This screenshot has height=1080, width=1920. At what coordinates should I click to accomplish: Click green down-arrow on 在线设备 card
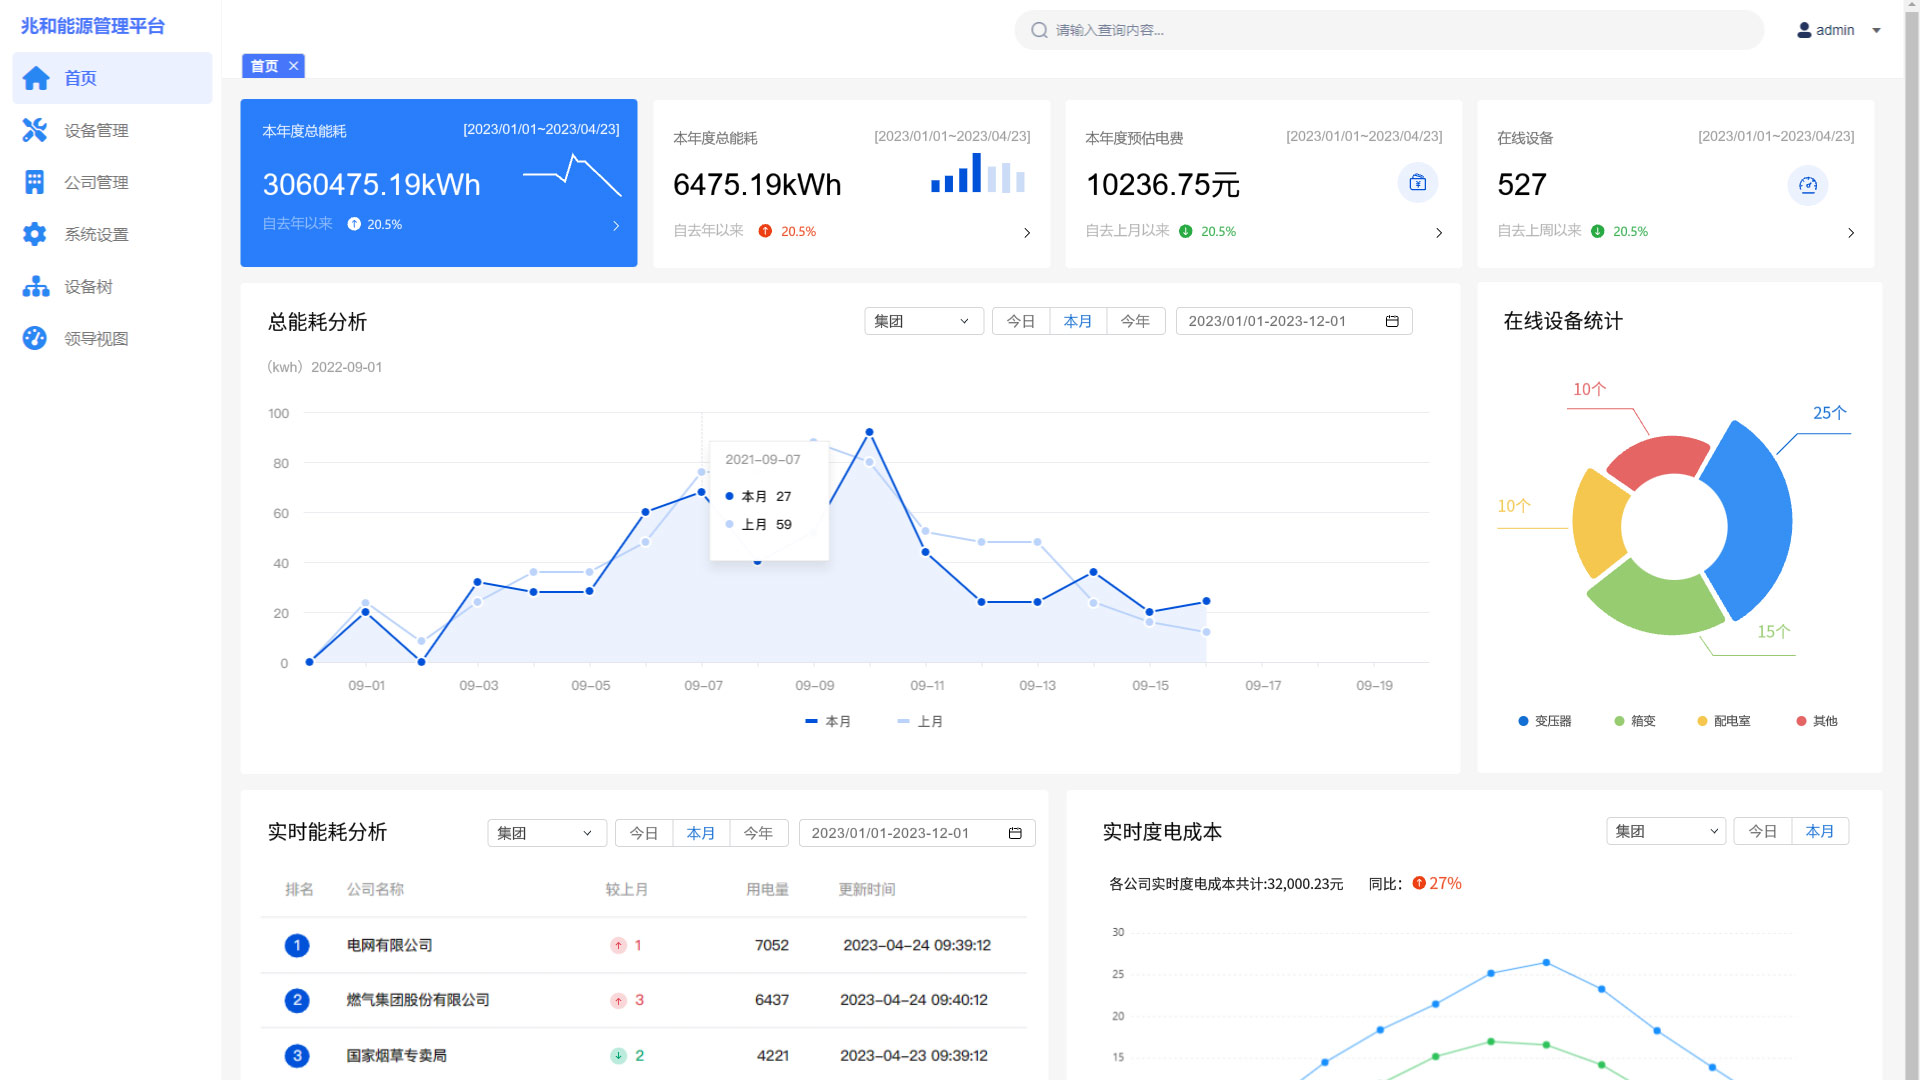pos(1597,231)
